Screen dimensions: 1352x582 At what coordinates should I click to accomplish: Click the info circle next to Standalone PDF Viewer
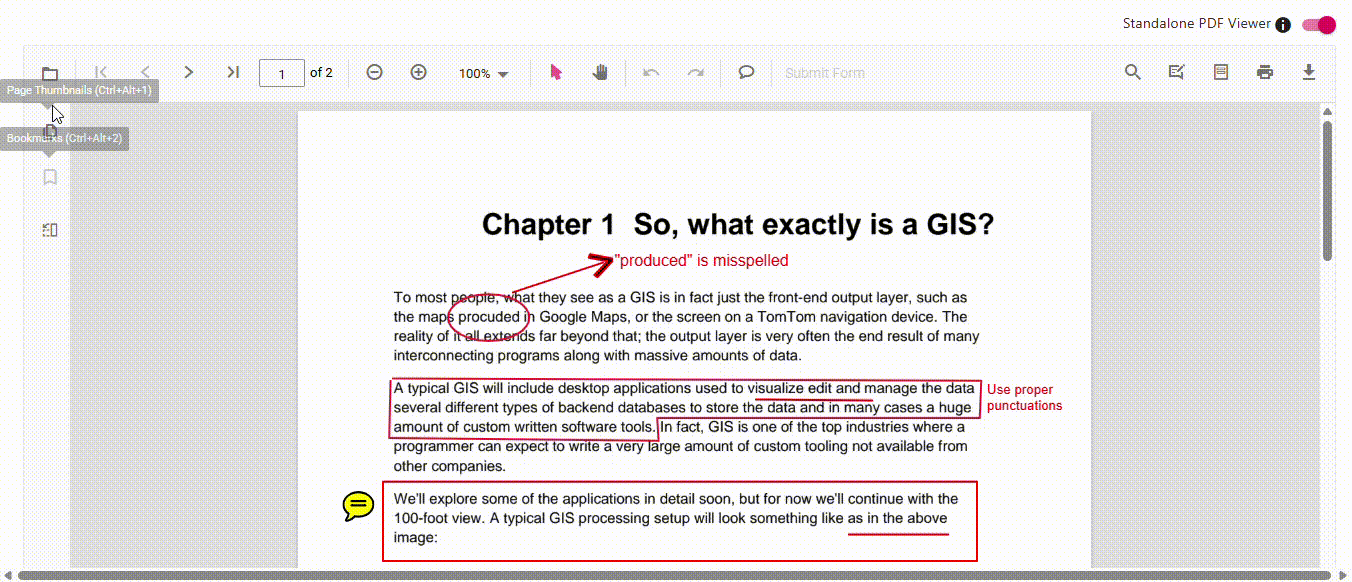pos(1283,24)
